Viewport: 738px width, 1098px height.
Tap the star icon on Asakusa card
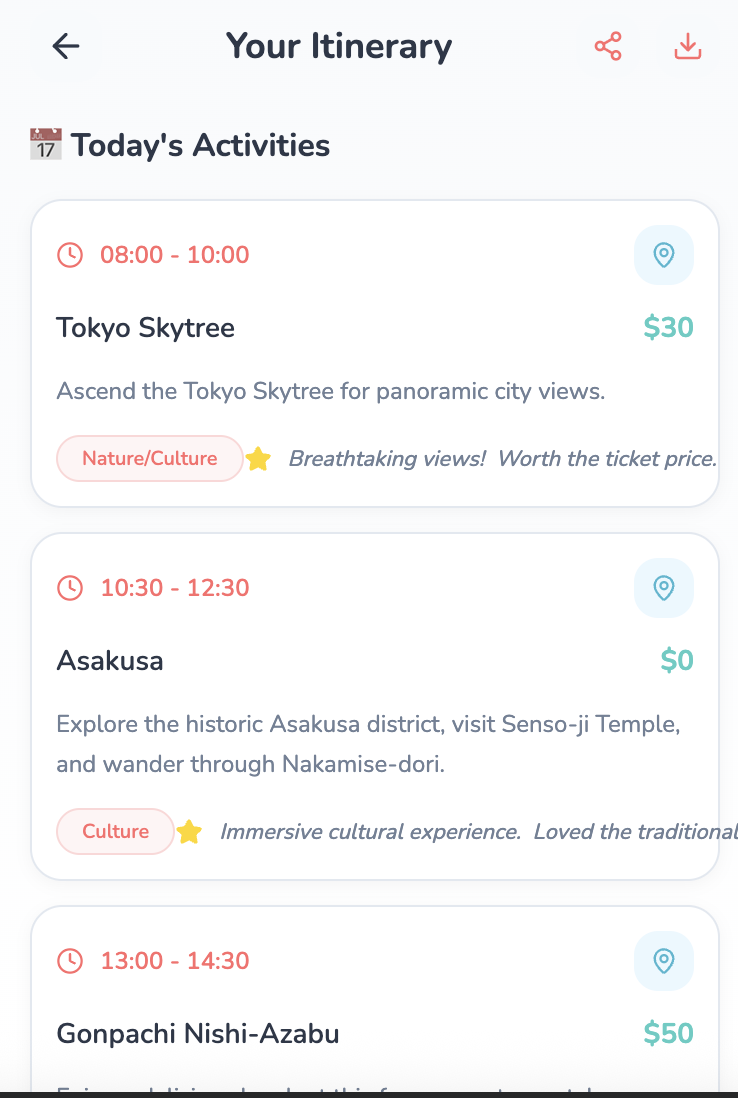point(189,832)
